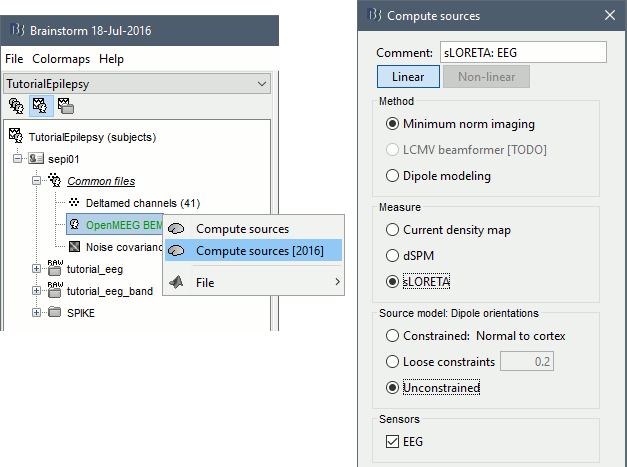
Task: Choose Compute sources [2016] from context menu
Action: coord(259,250)
